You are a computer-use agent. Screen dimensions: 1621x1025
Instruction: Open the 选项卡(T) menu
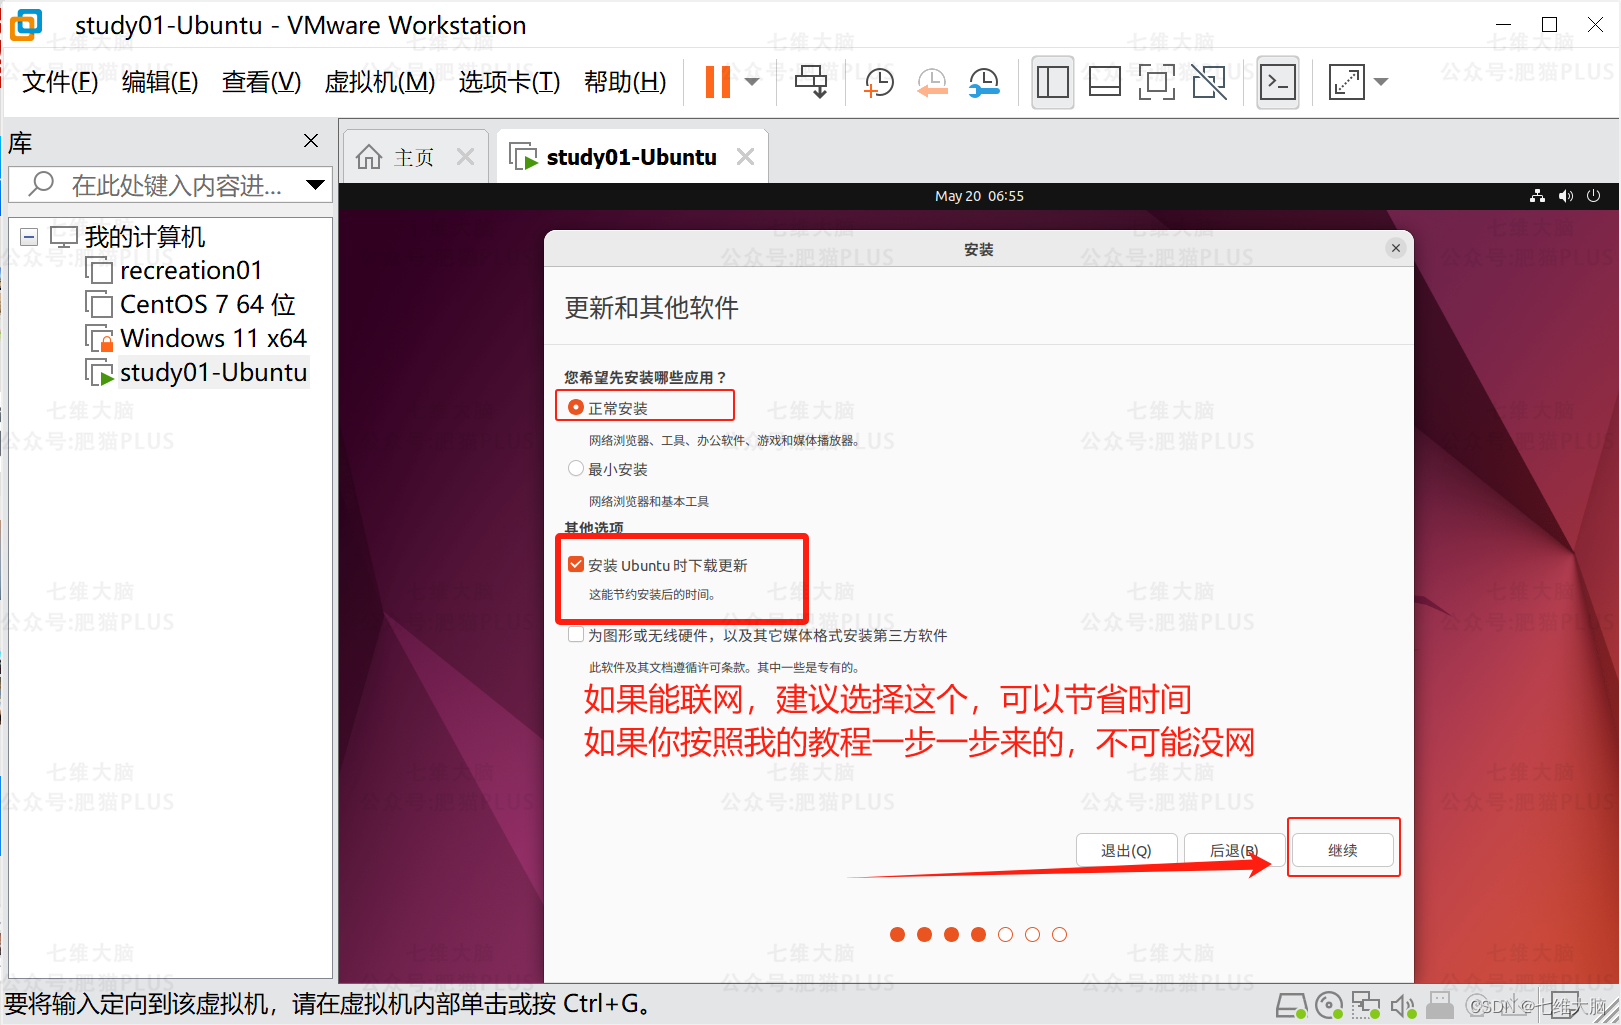click(509, 82)
